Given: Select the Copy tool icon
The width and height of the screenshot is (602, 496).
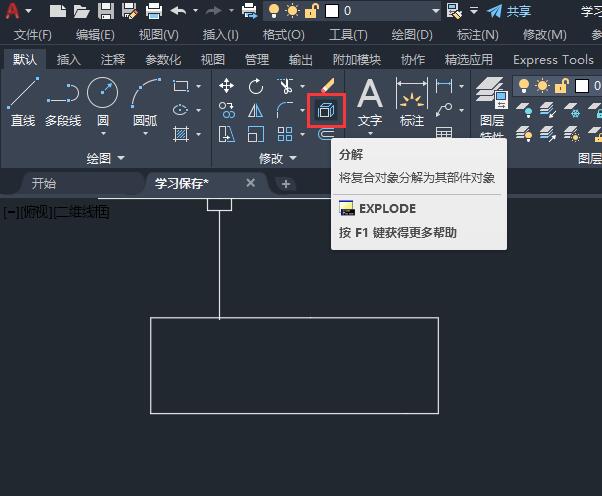Looking at the screenshot, I should click(227, 110).
